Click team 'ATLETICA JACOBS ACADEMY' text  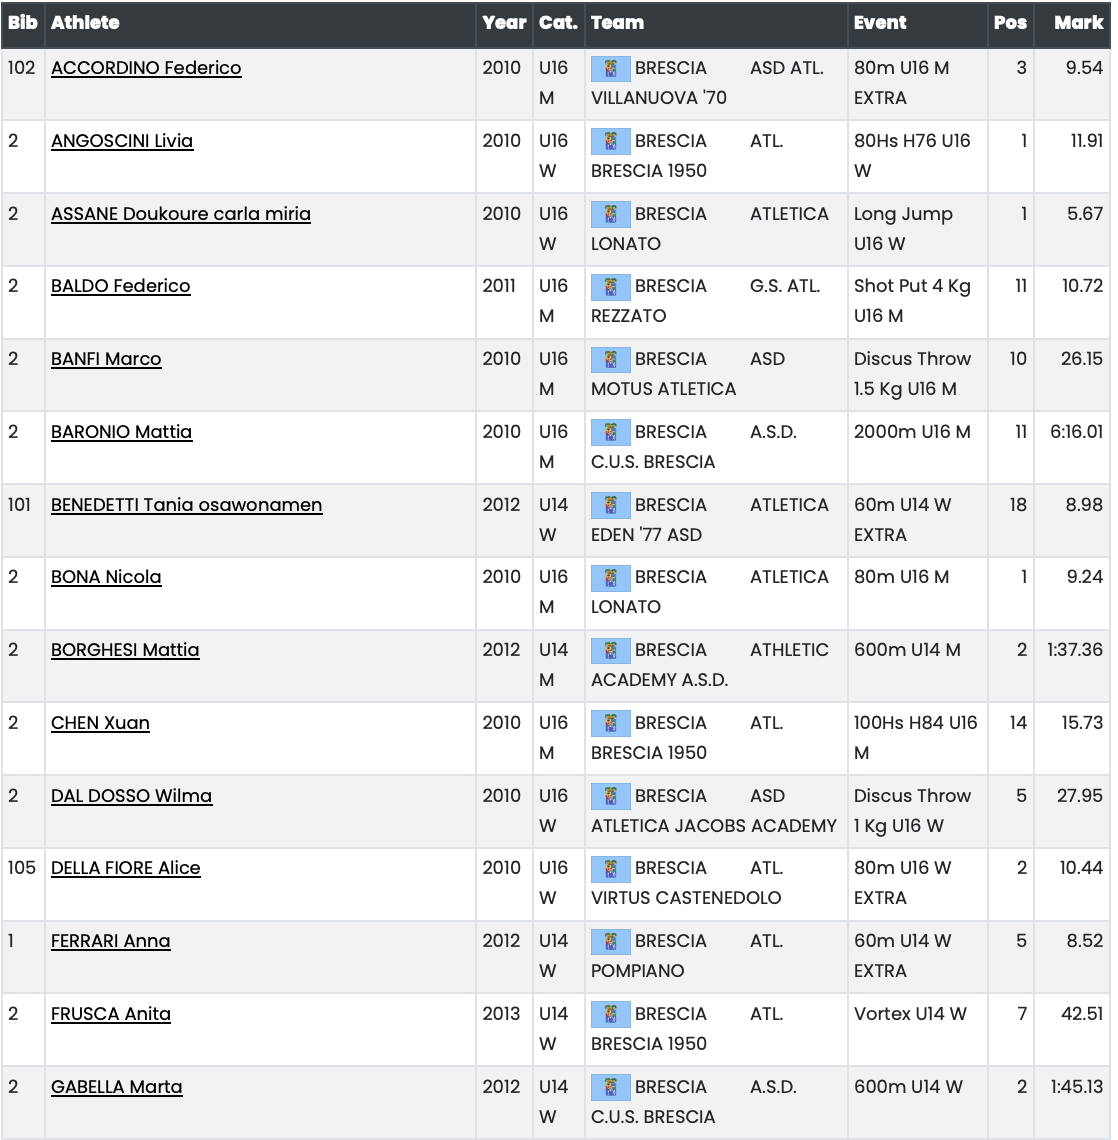tap(714, 826)
